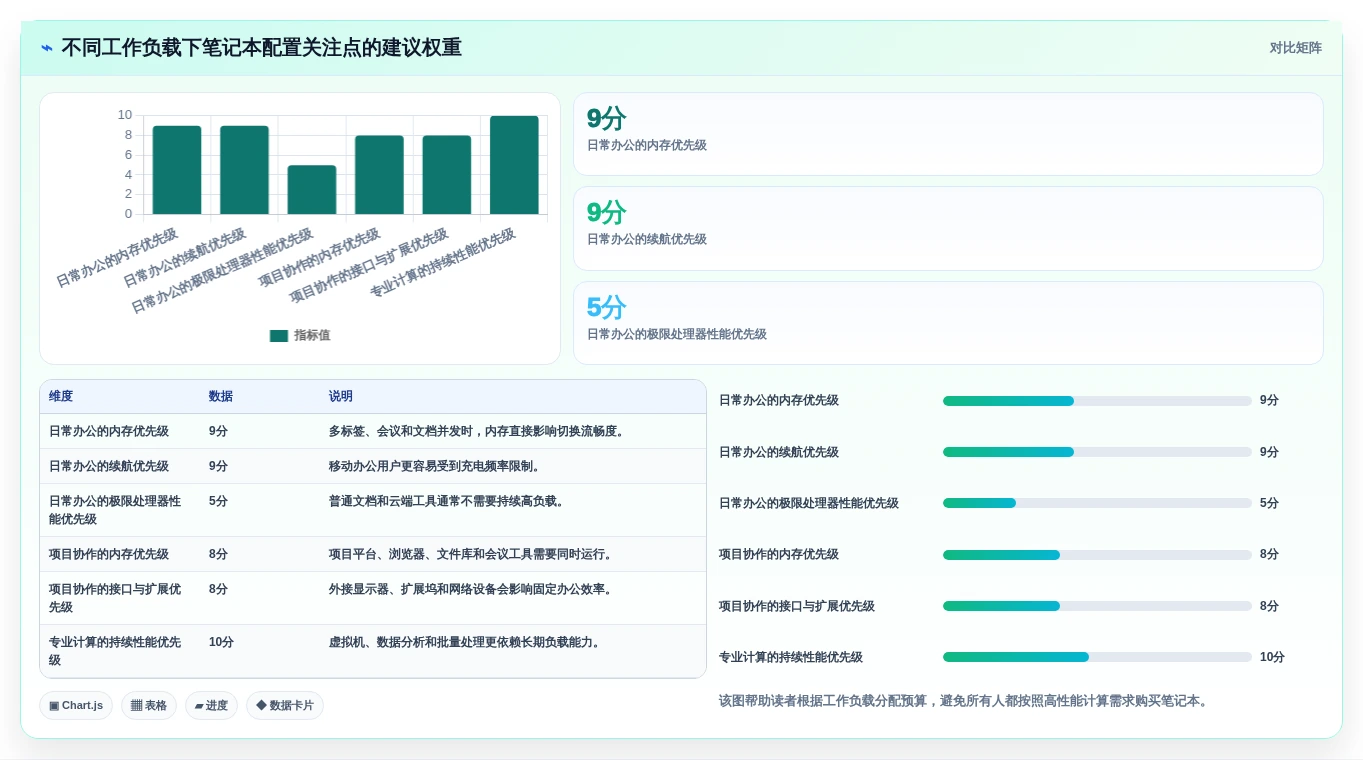
Task: Click the 10分 cell in the table
Action: click(221, 643)
